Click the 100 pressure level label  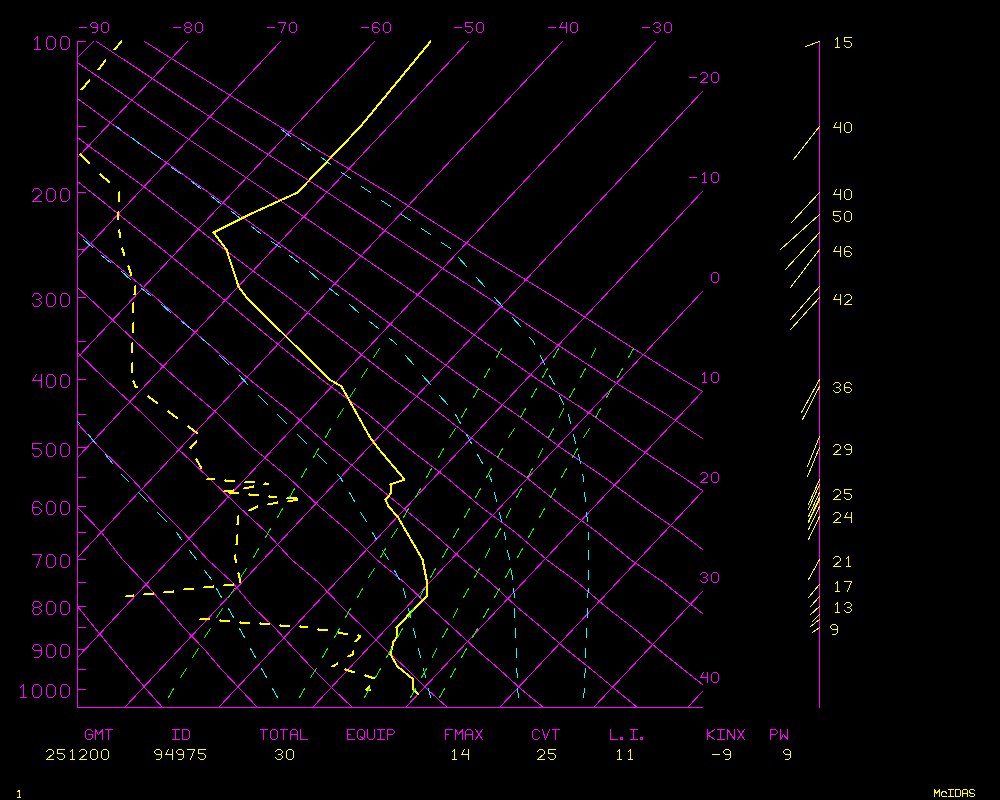(50, 43)
